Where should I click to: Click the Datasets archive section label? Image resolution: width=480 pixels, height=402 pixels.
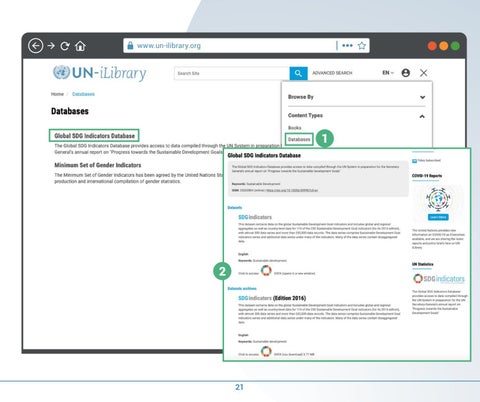click(242, 288)
